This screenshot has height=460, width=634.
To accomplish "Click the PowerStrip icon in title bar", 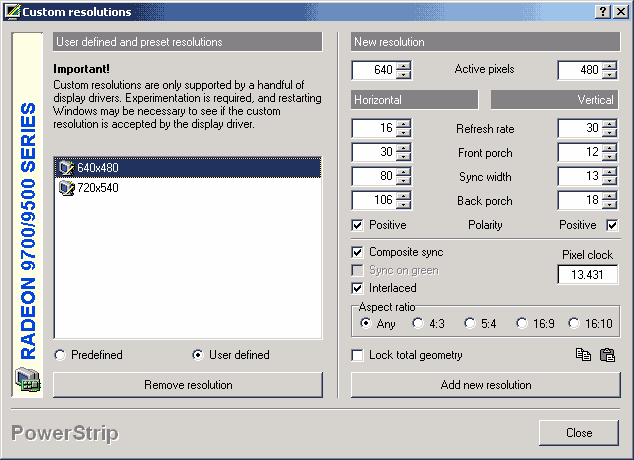I will coord(11,12).
